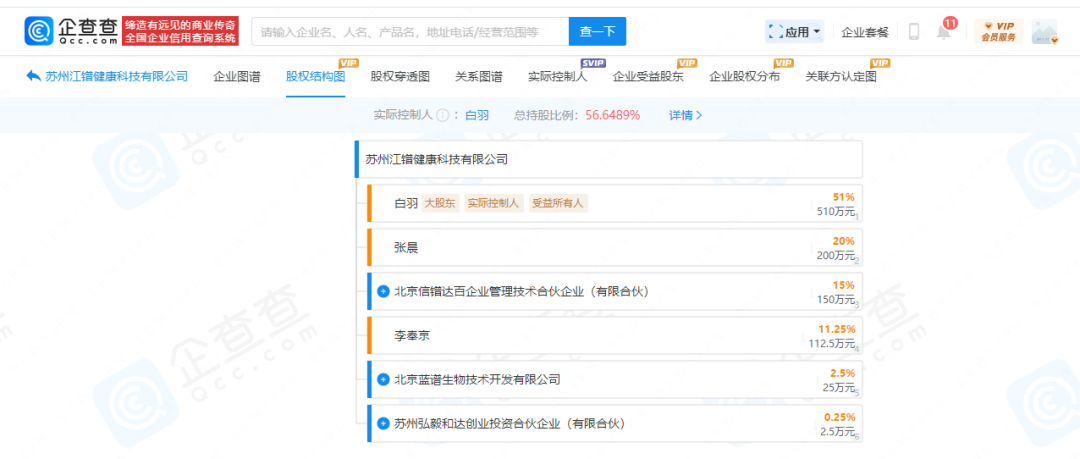The width and height of the screenshot is (1080, 459).
Task: Open the 关系图谱 tab
Action: tap(479, 76)
